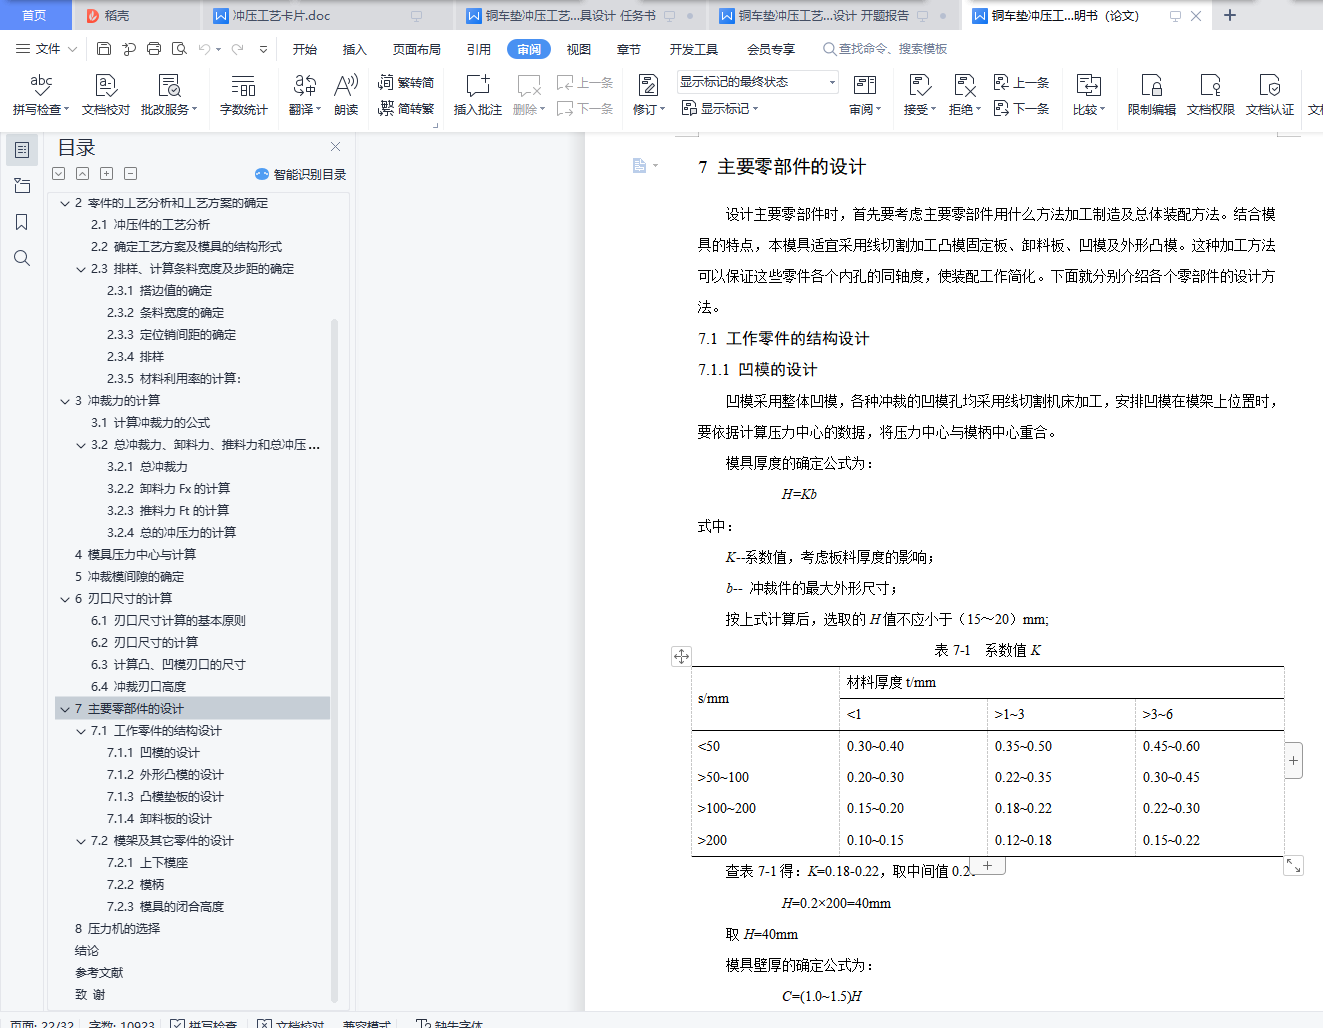Go to previous revision with 上一条

[1022, 82]
